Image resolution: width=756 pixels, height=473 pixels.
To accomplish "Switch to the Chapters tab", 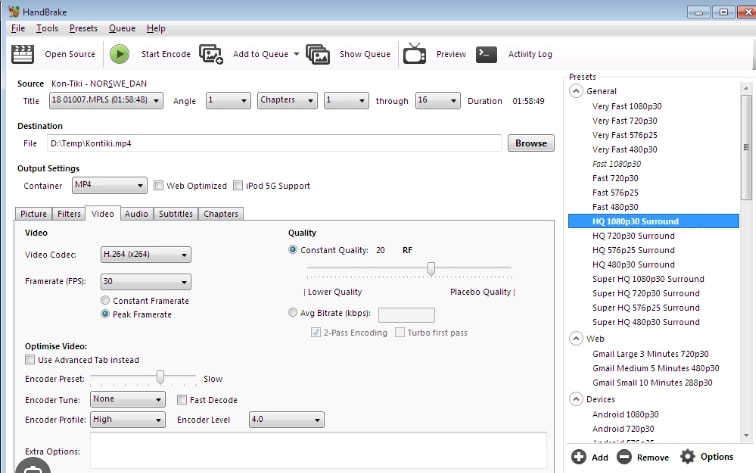I will 221,214.
